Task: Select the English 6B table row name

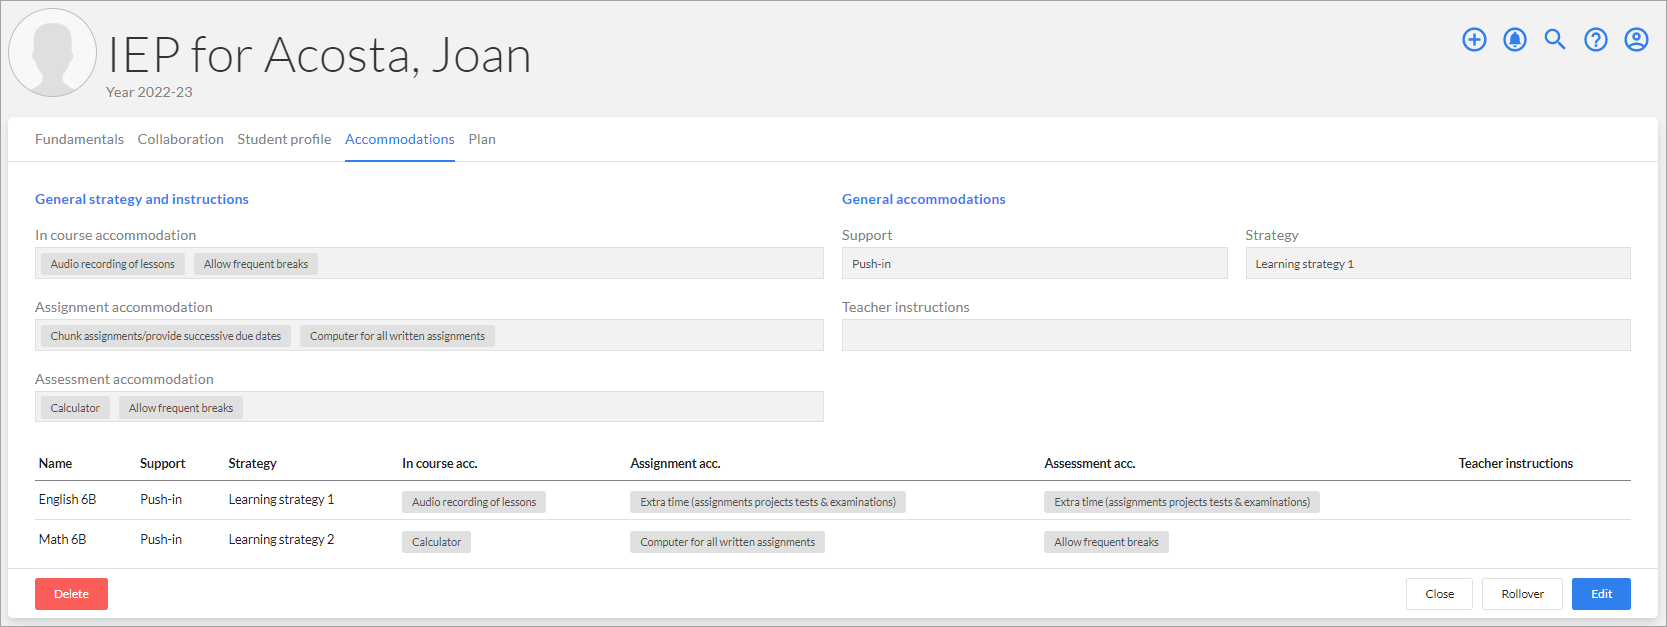Action: 67,500
